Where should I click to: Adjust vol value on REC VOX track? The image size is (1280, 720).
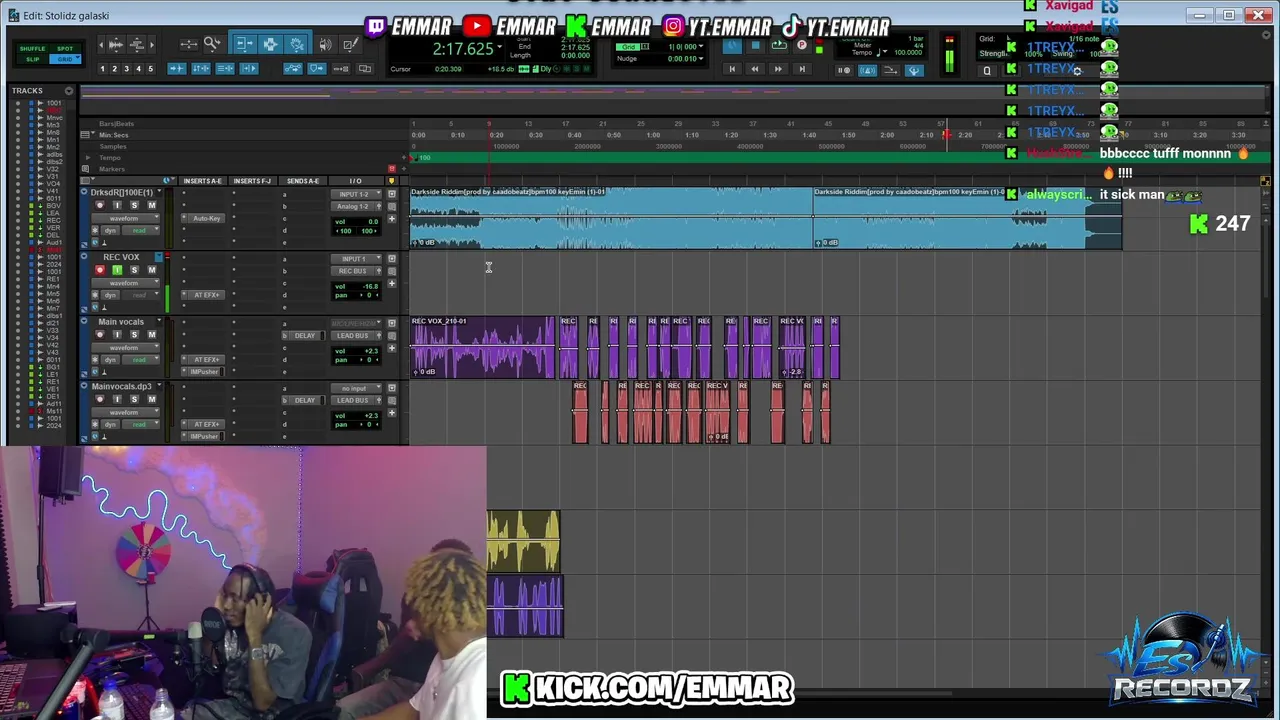[x=356, y=286]
